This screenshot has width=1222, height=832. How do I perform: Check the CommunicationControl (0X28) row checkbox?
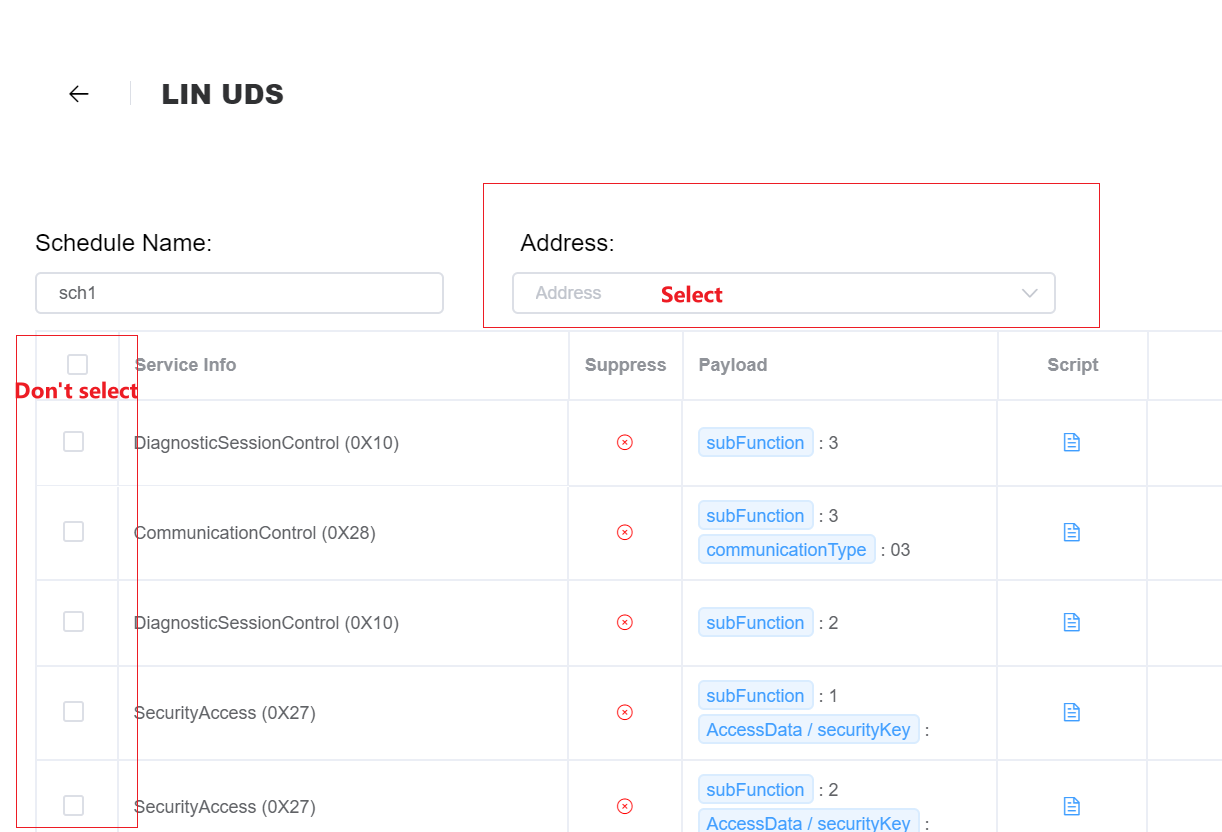[x=73, y=531]
